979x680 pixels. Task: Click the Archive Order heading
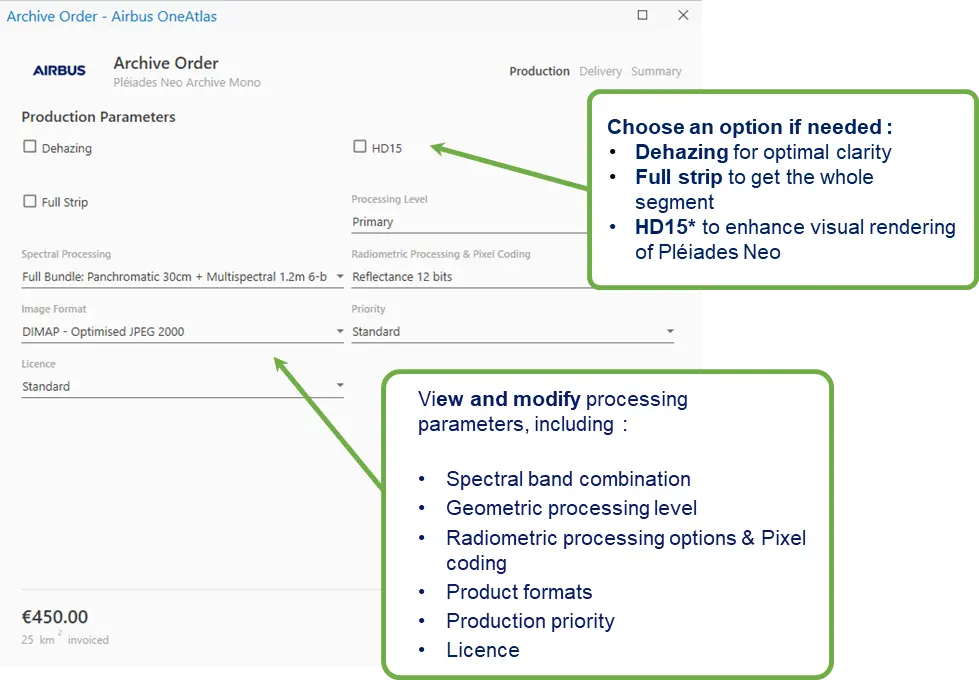(166, 63)
